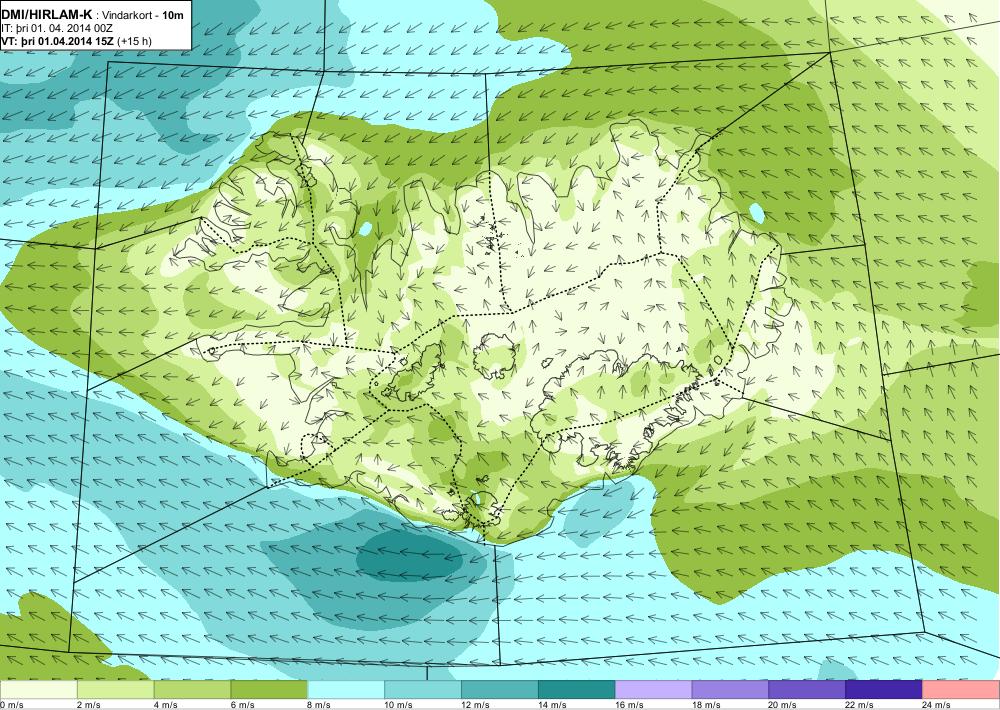Image resolution: width=1000 pixels, height=710 pixels.
Task: Click the medium teal 12–14 m/s legend swatch
Action: coord(499,690)
